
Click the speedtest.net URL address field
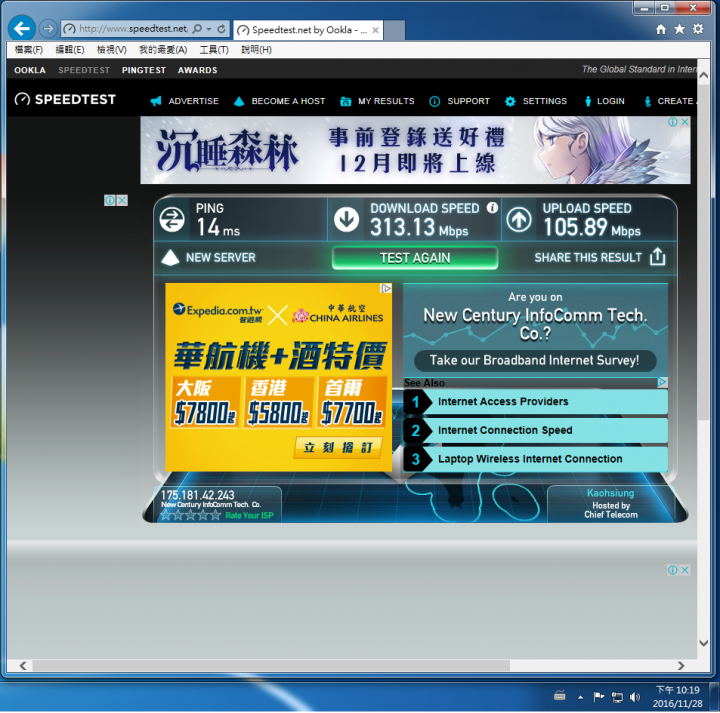click(133, 28)
